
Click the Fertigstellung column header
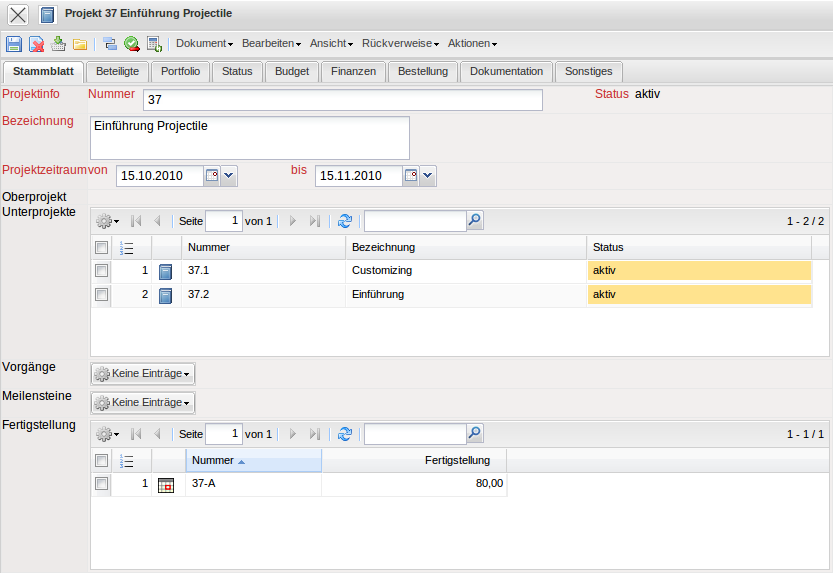(x=457, y=461)
